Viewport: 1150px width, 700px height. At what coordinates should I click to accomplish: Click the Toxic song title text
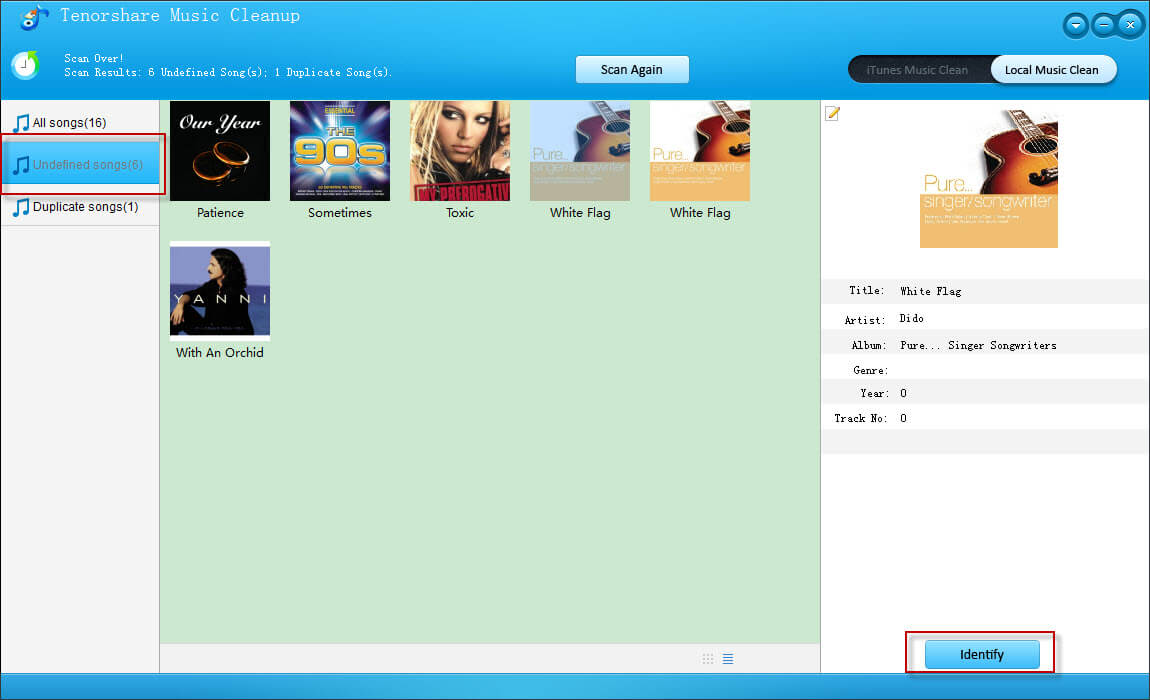click(x=460, y=213)
